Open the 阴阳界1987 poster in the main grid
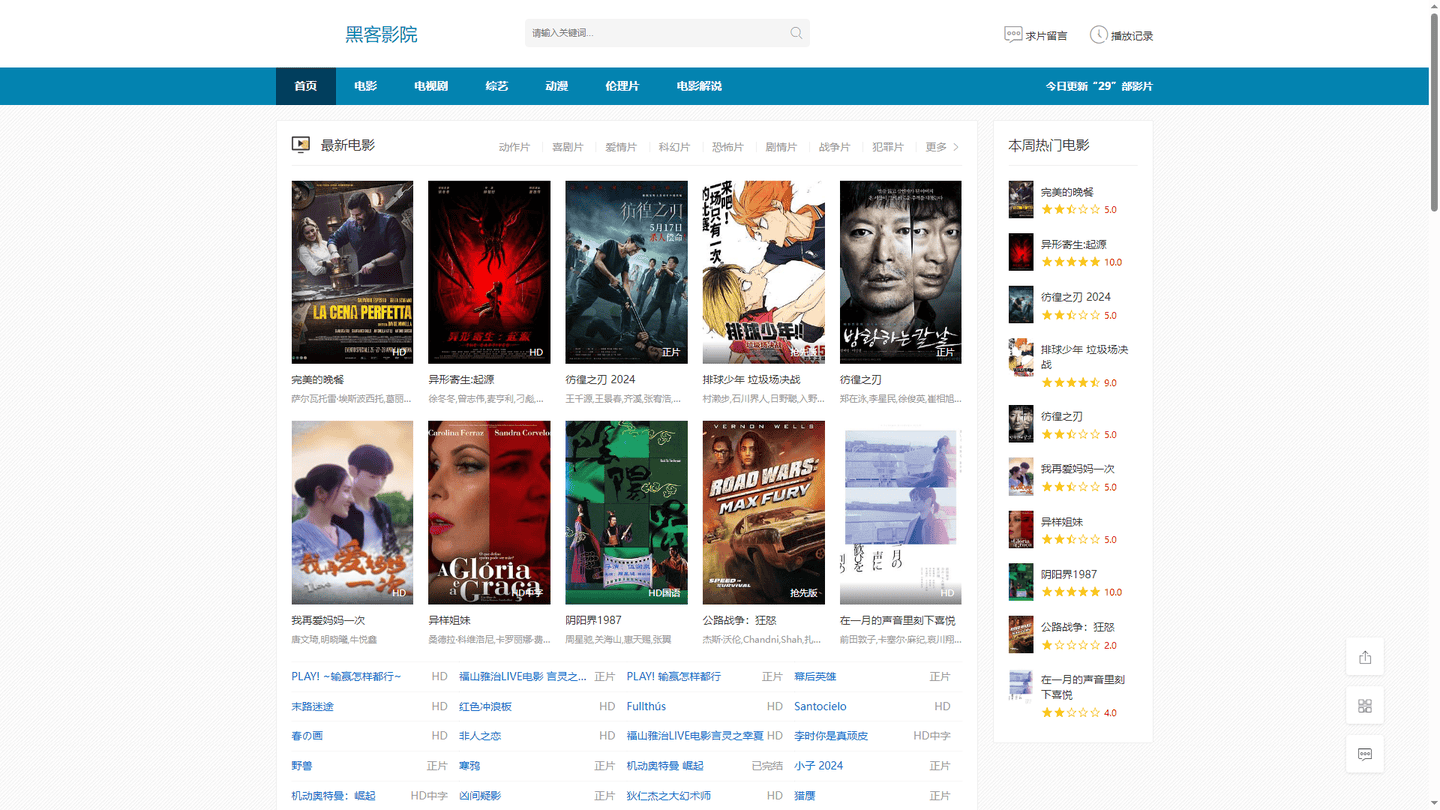 coord(626,512)
